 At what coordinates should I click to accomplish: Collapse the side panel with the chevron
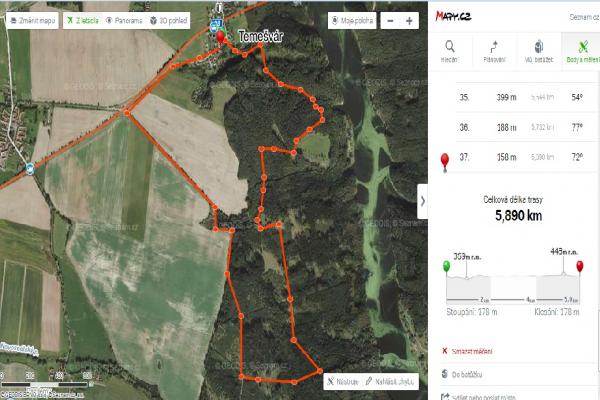pyautogui.click(x=422, y=201)
